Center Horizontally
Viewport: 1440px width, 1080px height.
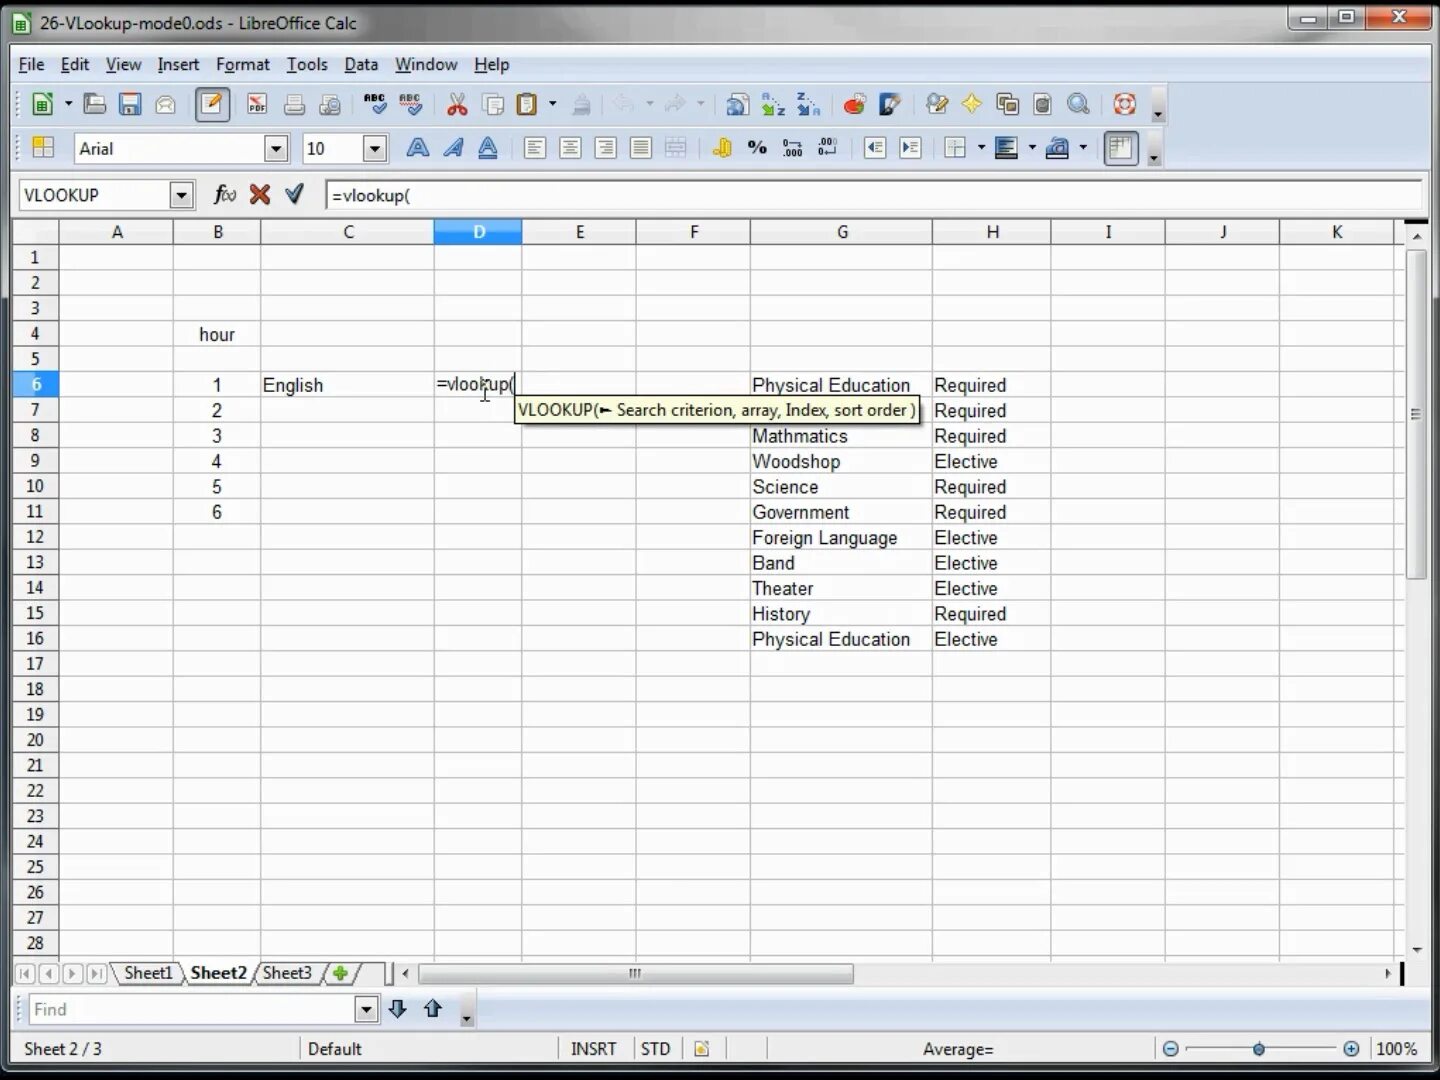coord(570,148)
